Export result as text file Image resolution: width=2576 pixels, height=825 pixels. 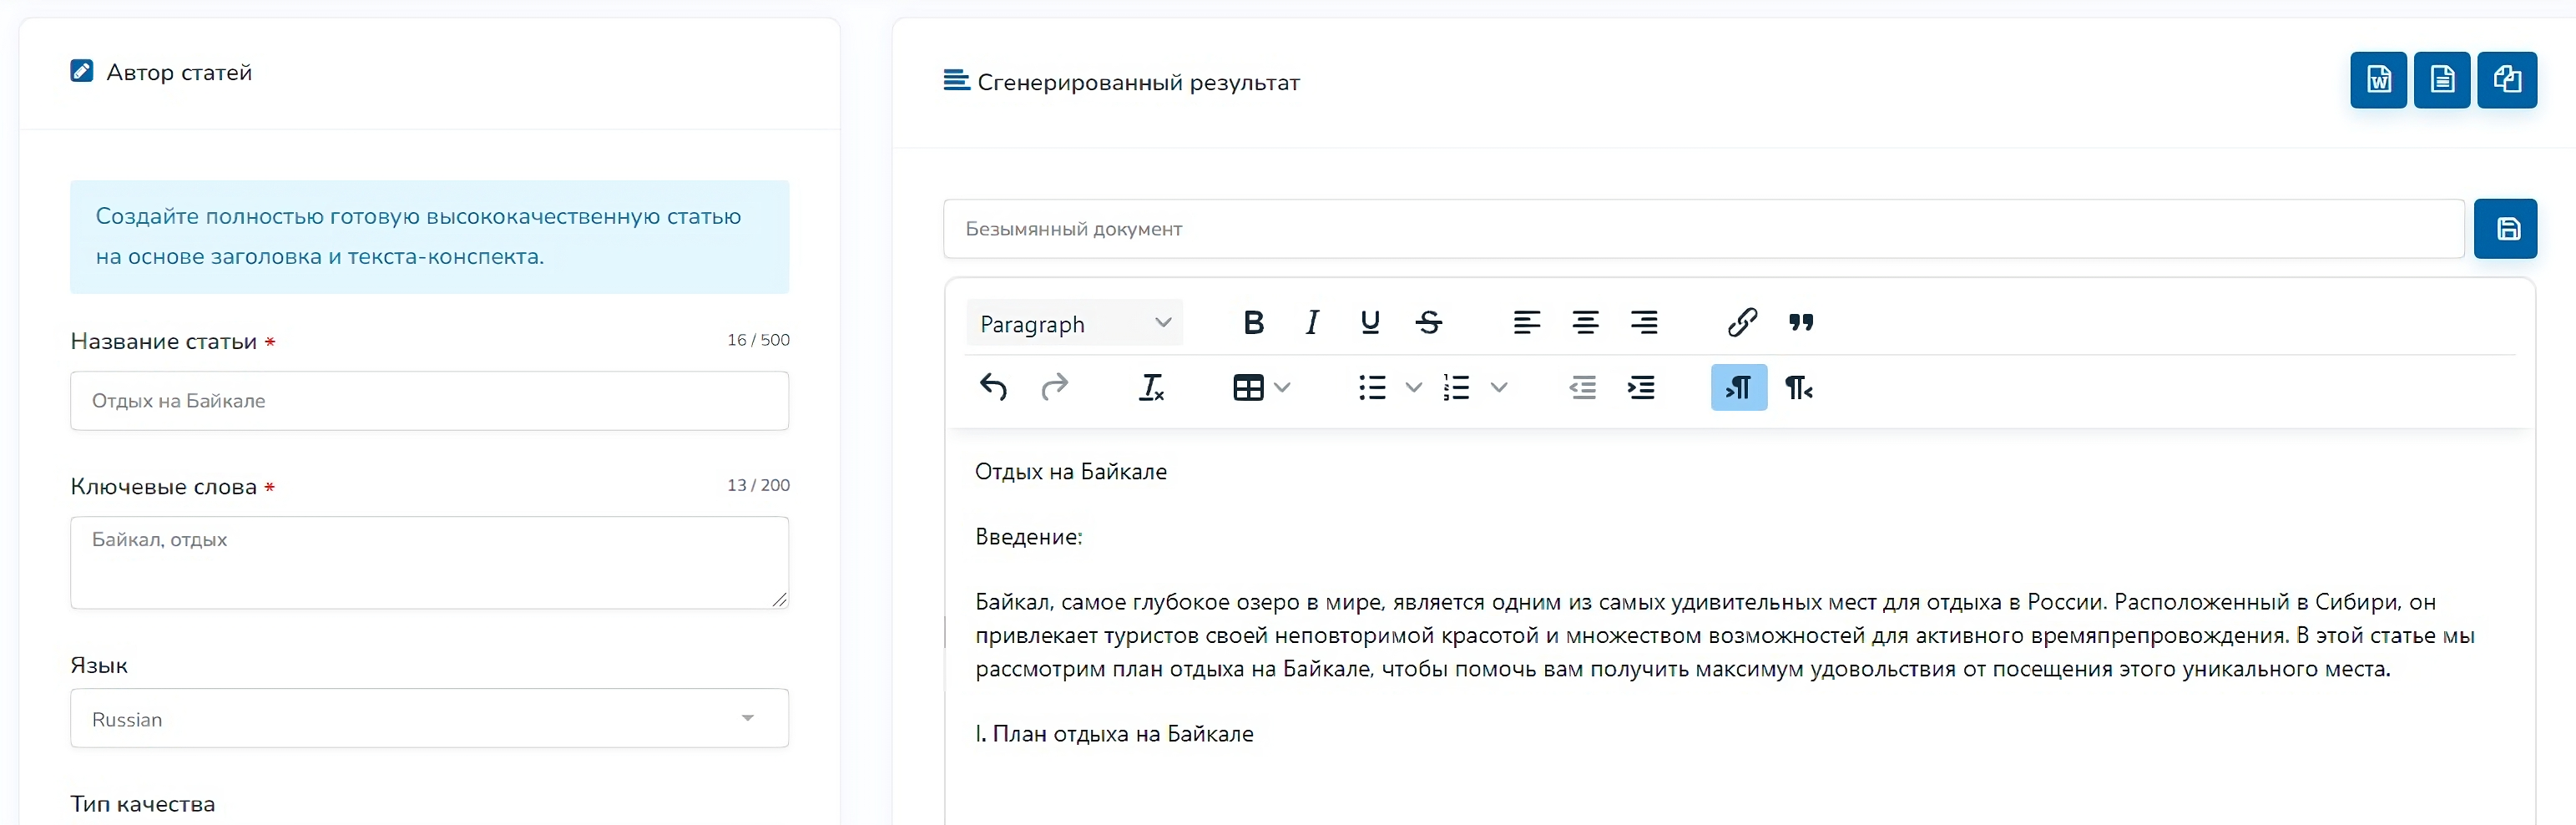[x=2442, y=79]
